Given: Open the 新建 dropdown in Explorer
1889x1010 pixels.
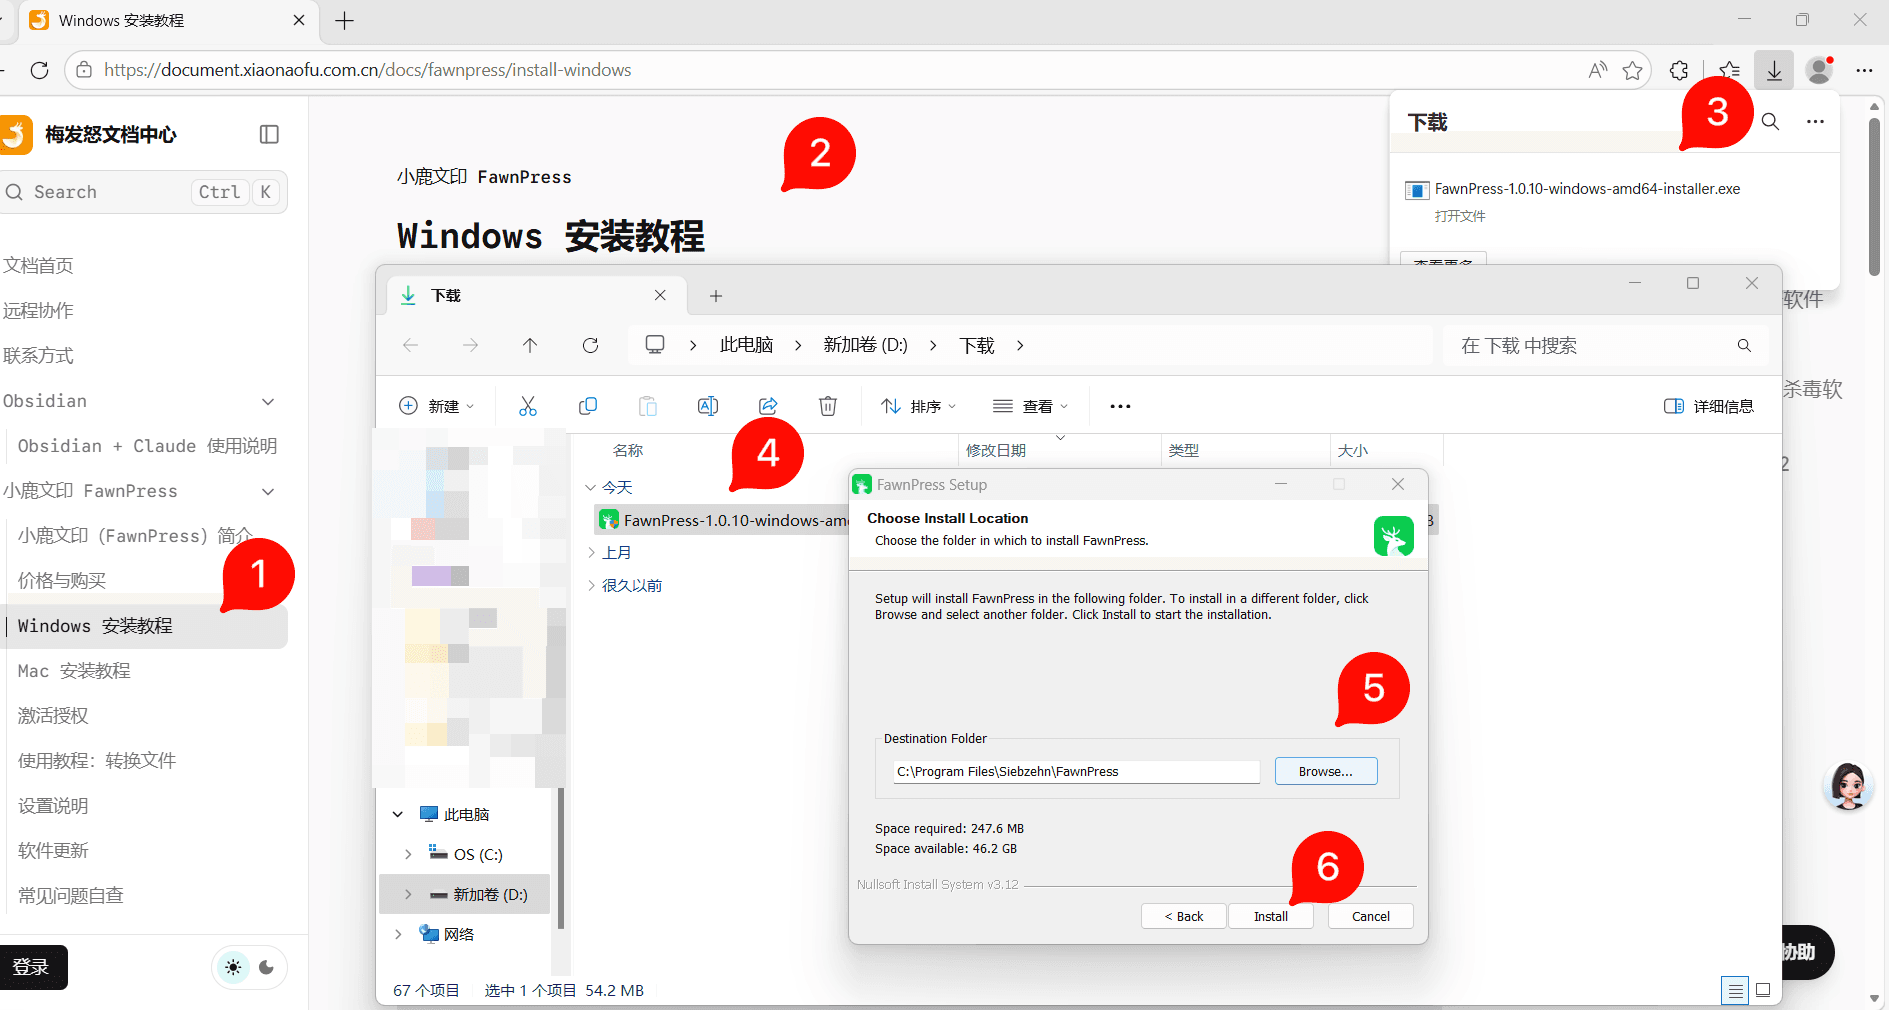Looking at the screenshot, I should tap(437, 406).
